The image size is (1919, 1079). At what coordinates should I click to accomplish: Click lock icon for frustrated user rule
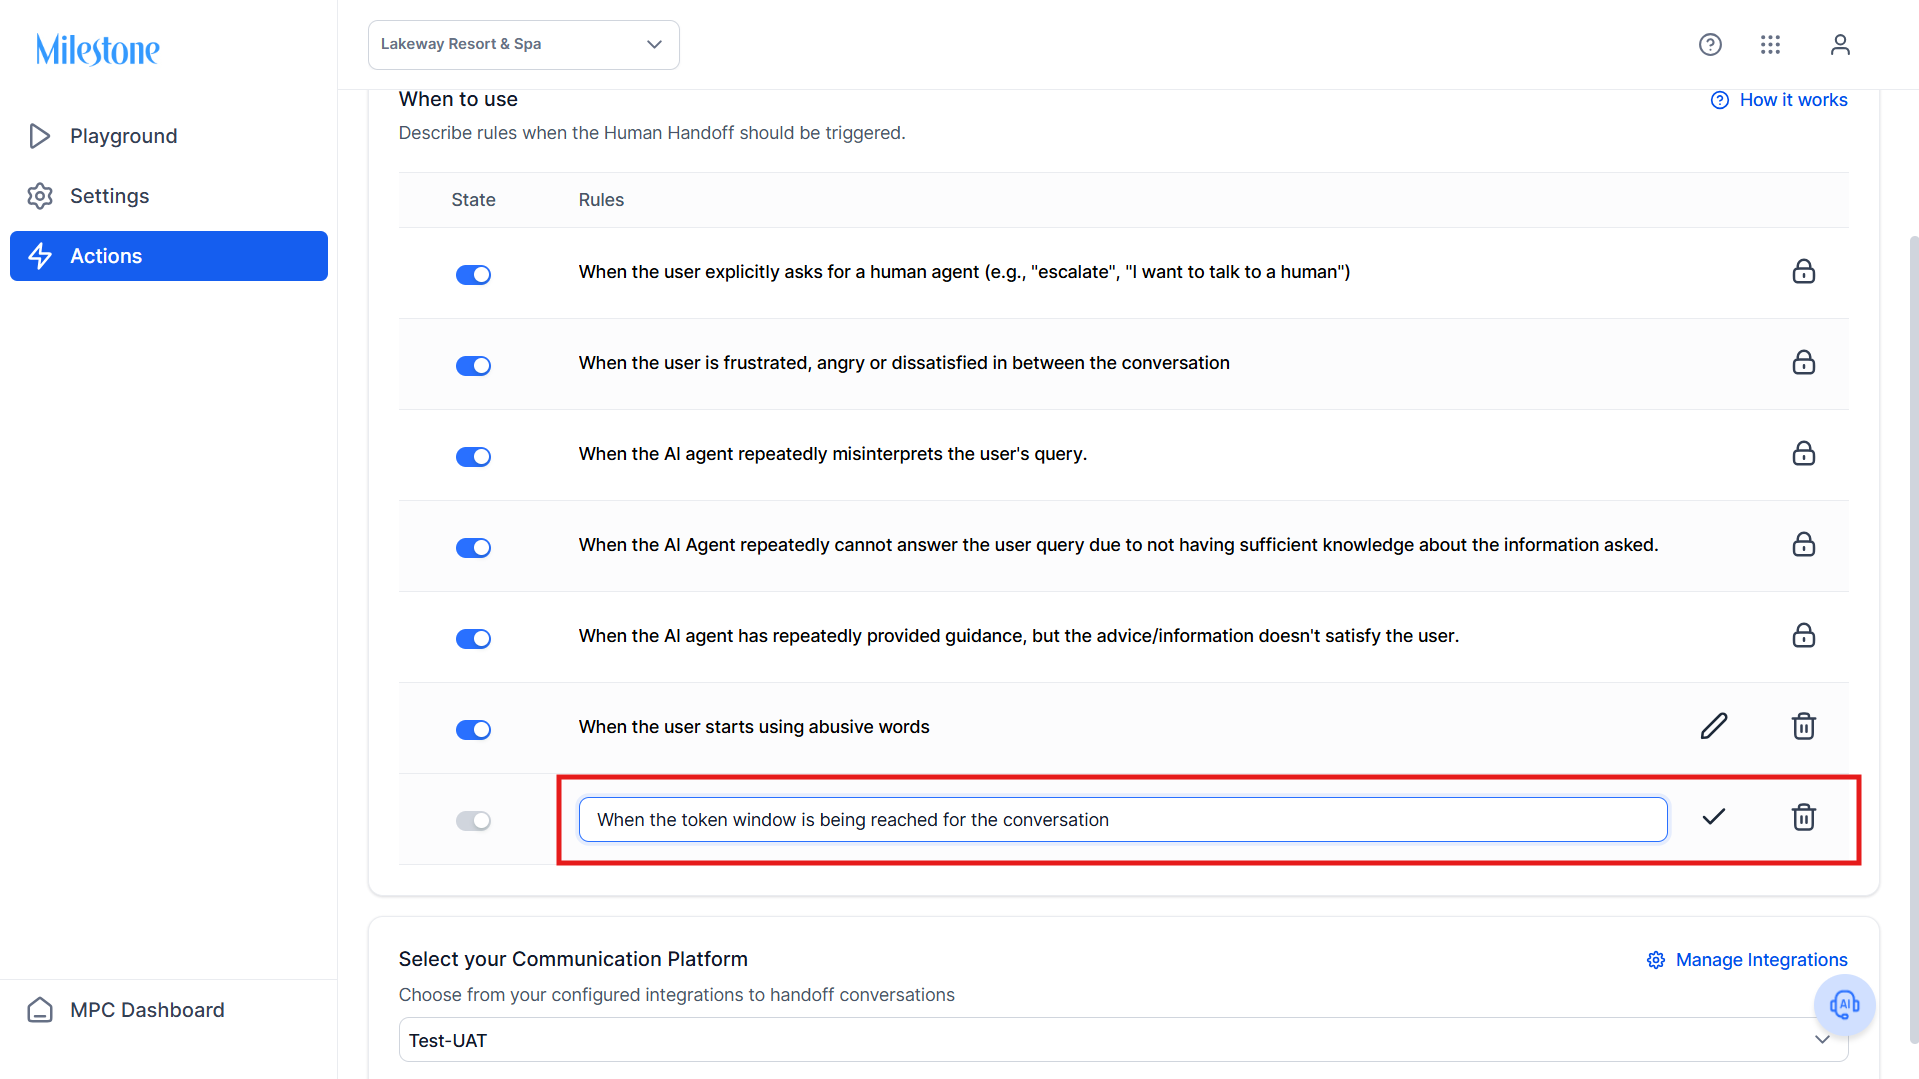(x=1803, y=363)
